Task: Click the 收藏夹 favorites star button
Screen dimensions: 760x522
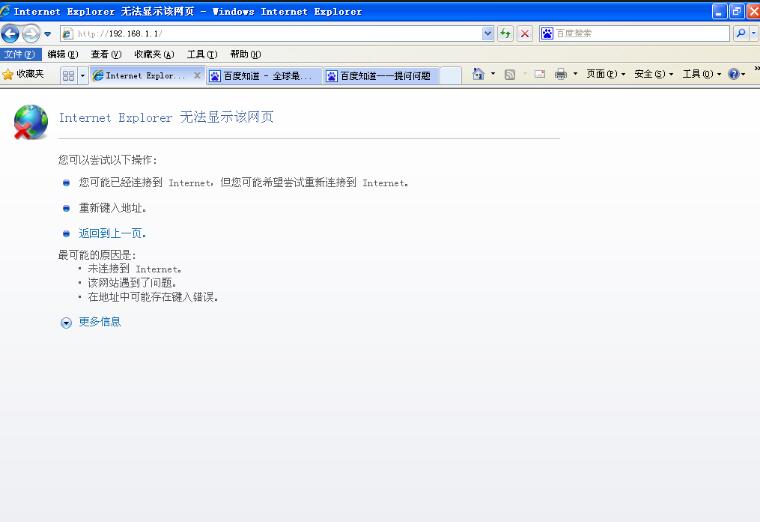Action: click(23, 74)
